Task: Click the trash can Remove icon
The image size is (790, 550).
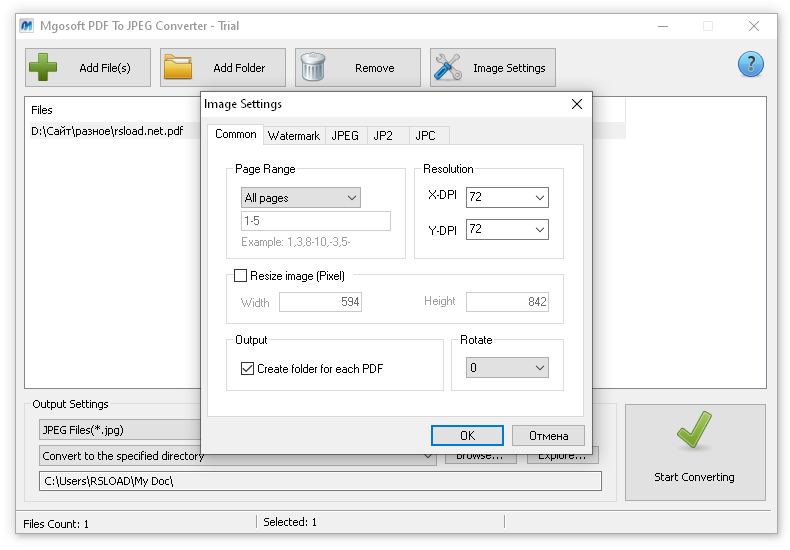Action: [x=313, y=67]
